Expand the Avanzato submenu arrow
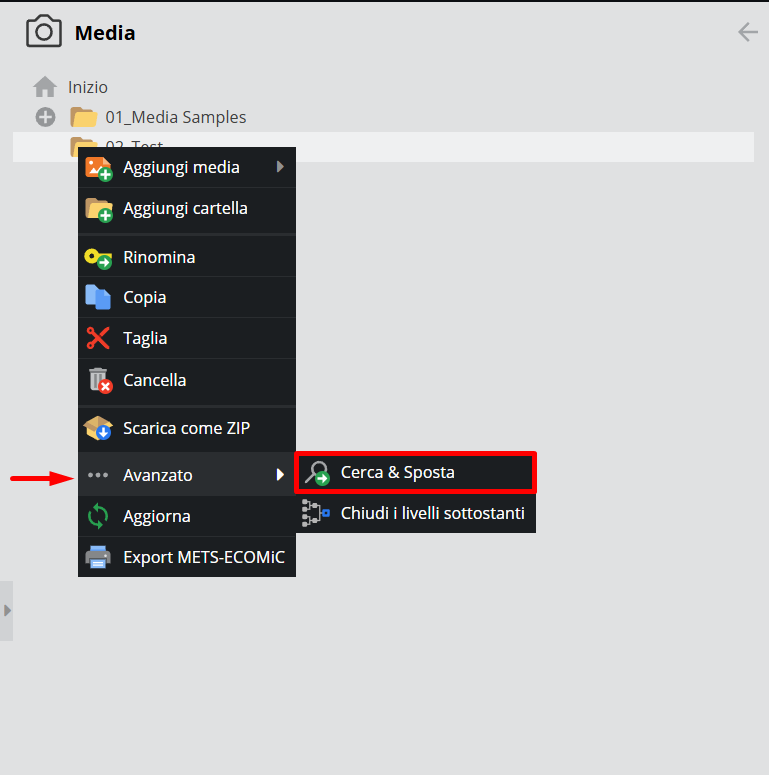Viewport: 769px width, 775px height. click(281, 475)
